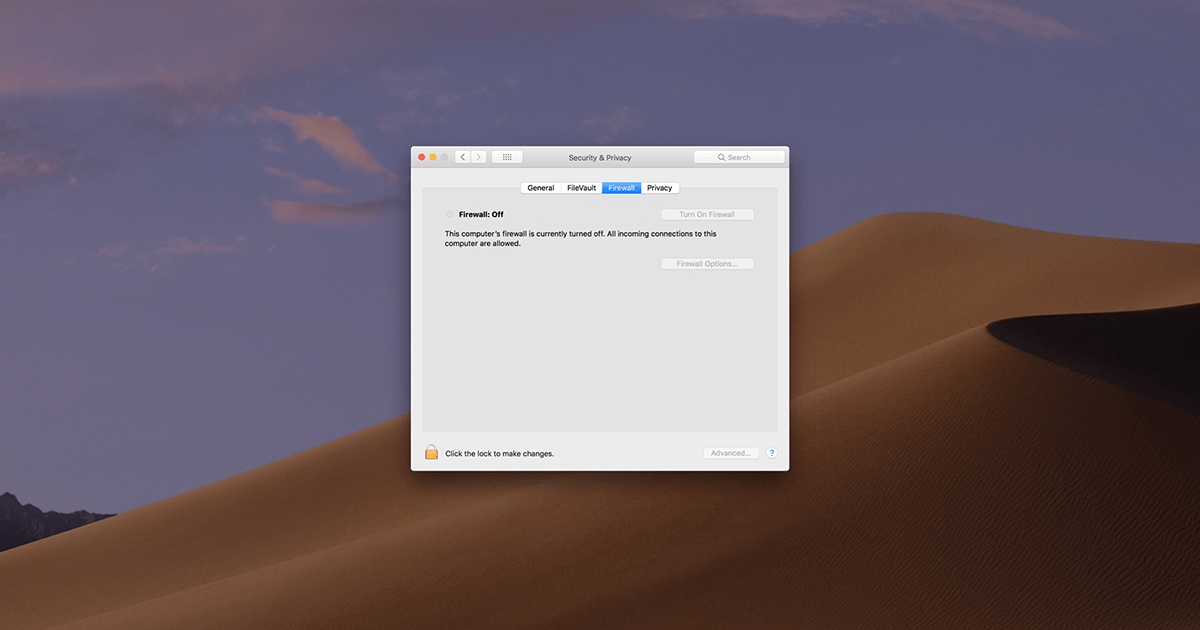Switch to the General tab
1200x630 pixels.
(540, 187)
